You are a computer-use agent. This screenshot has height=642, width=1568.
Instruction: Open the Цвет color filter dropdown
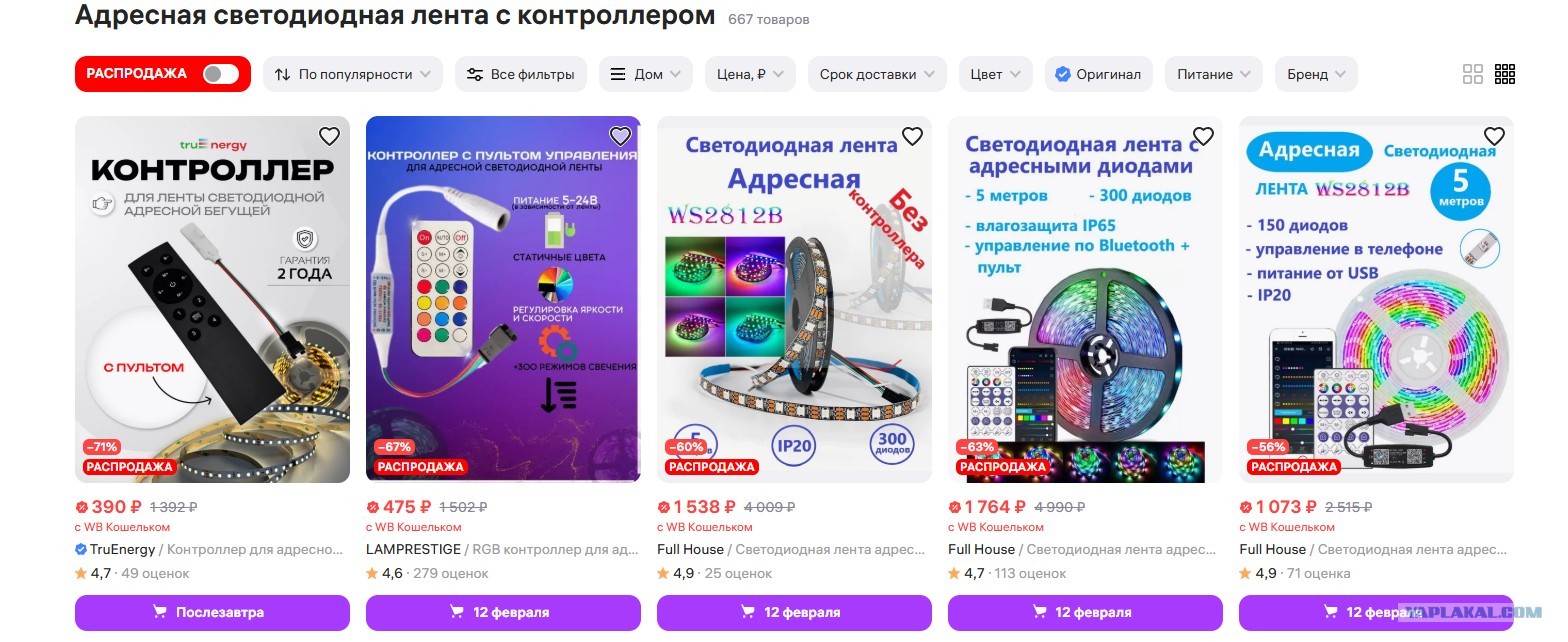point(996,74)
